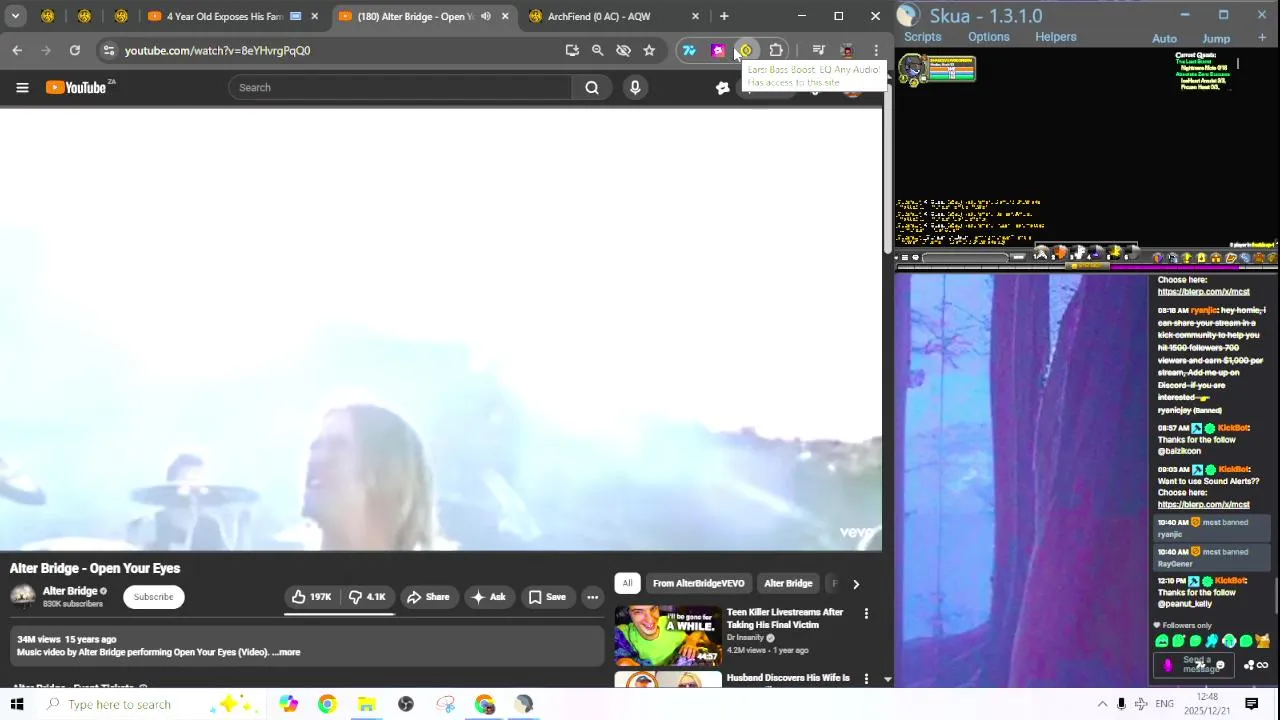The height and width of the screenshot is (720, 1280).
Task: Share the Alter Bridge video
Action: (x=428, y=597)
